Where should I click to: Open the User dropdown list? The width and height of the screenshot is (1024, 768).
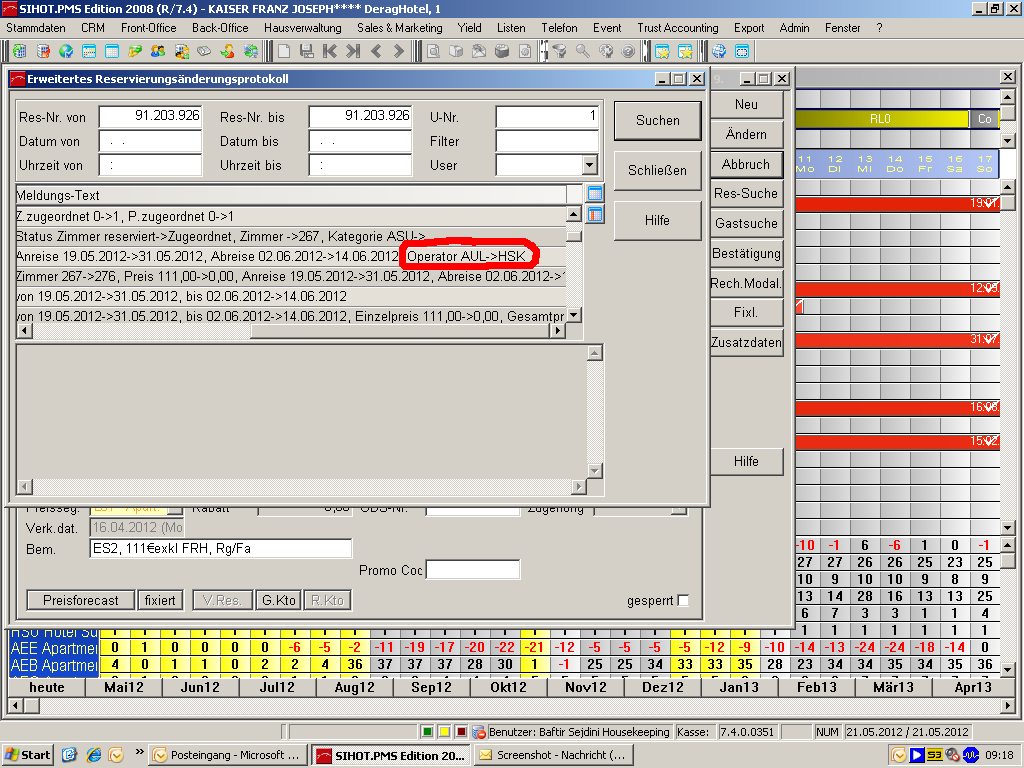point(589,166)
